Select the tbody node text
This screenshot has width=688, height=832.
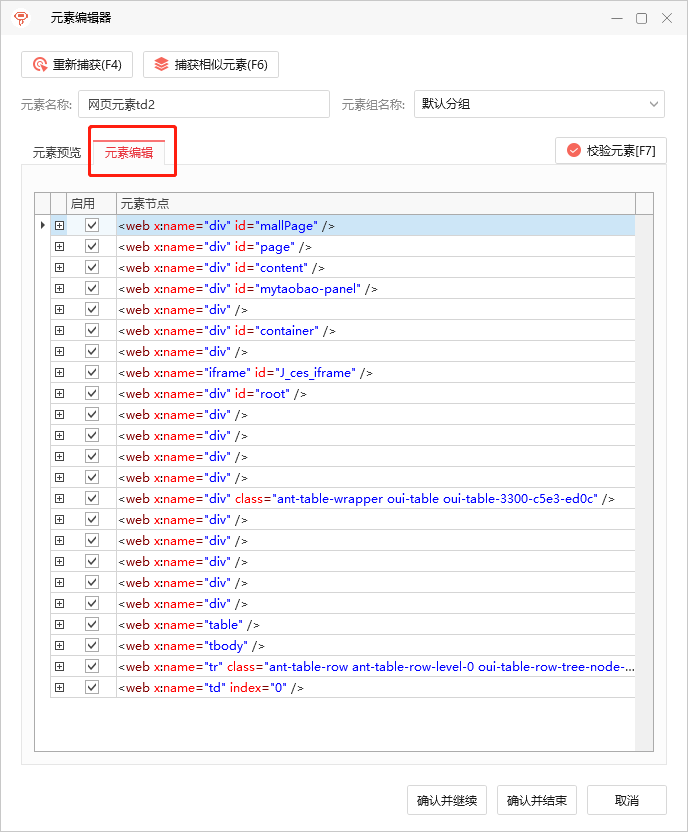click(x=191, y=646)
